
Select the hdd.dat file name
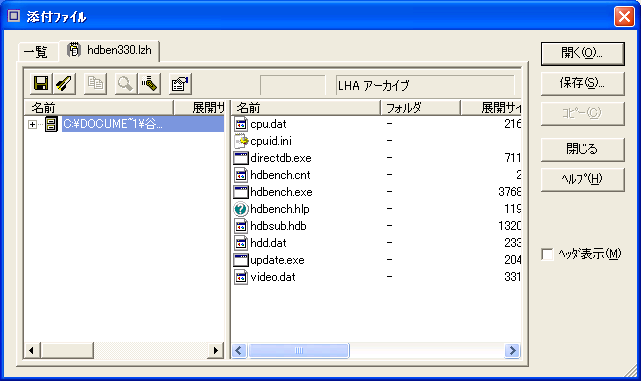[x=268, y=243]
